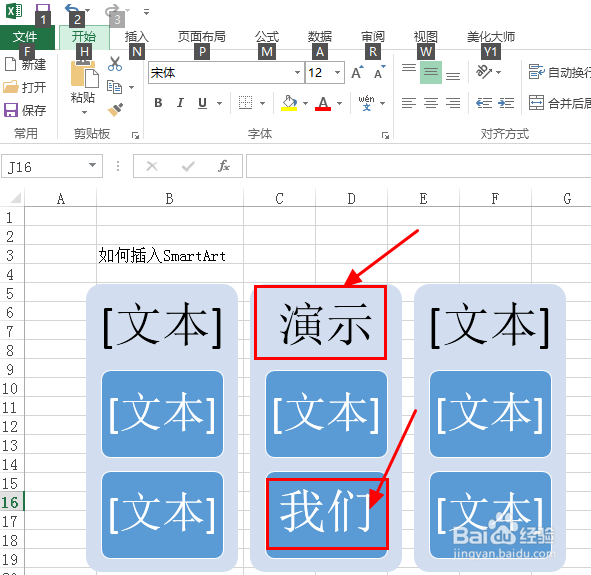The width and height of the screenshot is (591, 575).
Task: Select column C header
Action: pos(279,198)
